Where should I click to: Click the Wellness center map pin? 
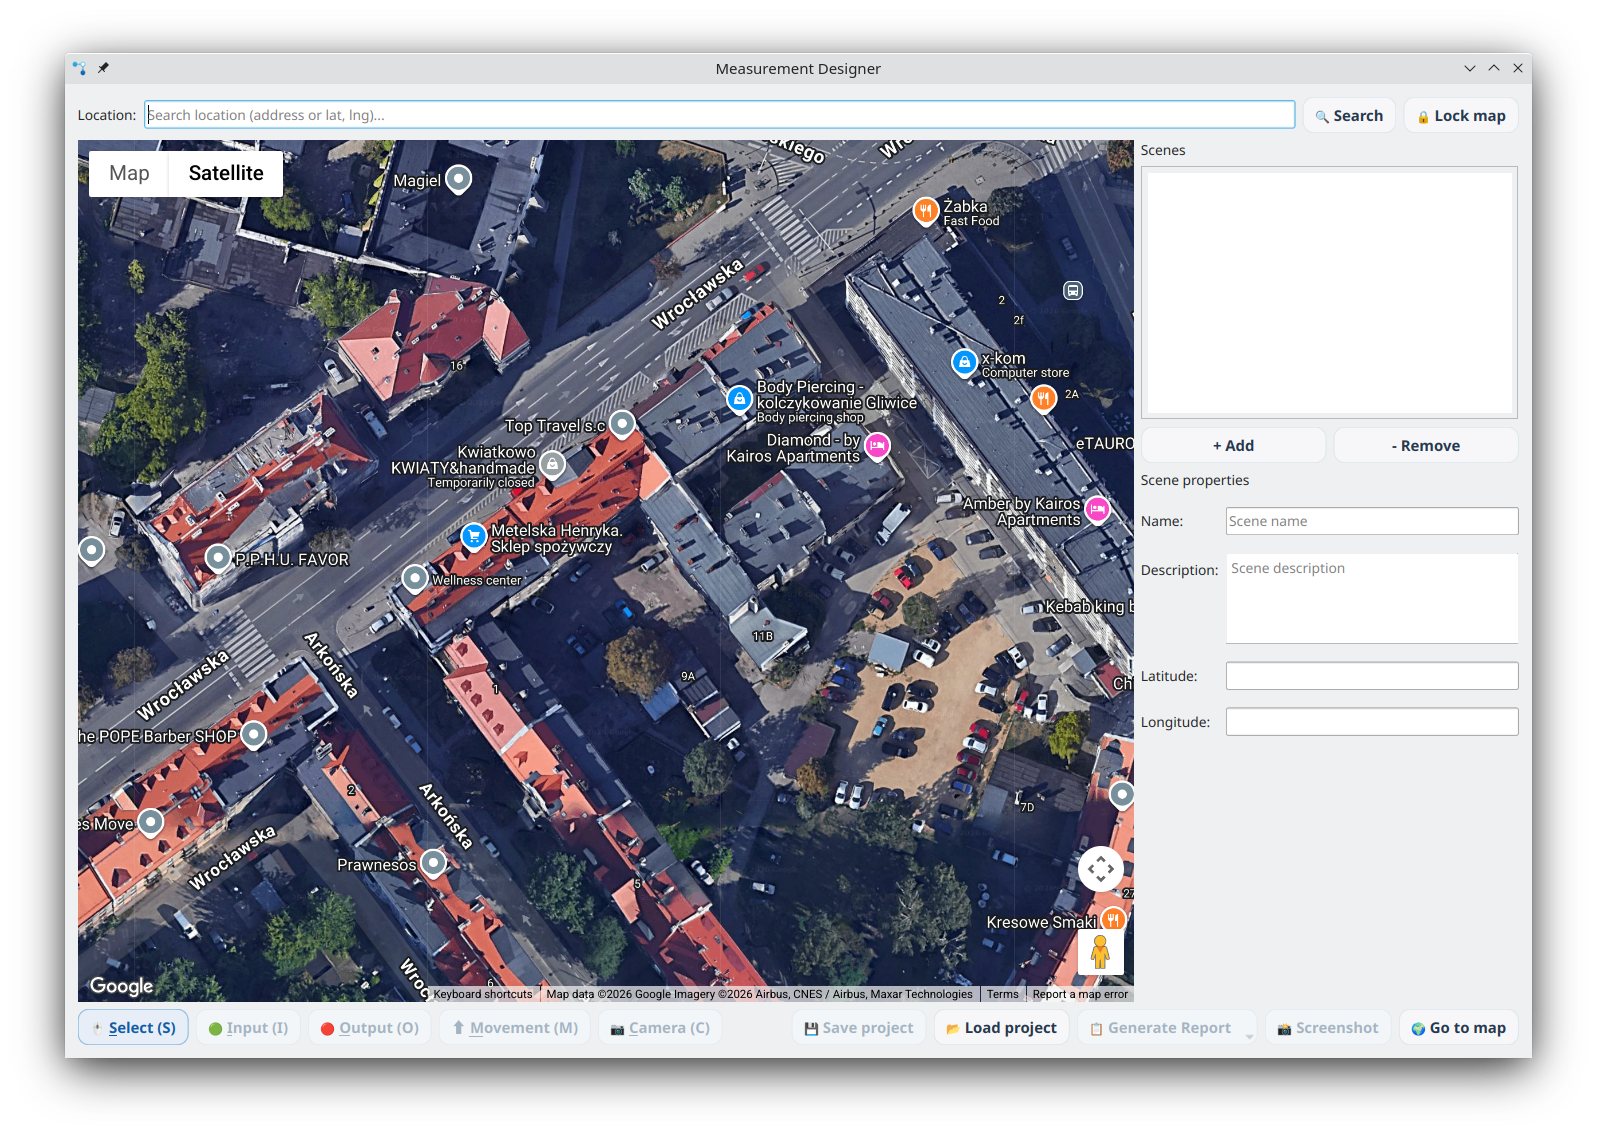[415, 578]
